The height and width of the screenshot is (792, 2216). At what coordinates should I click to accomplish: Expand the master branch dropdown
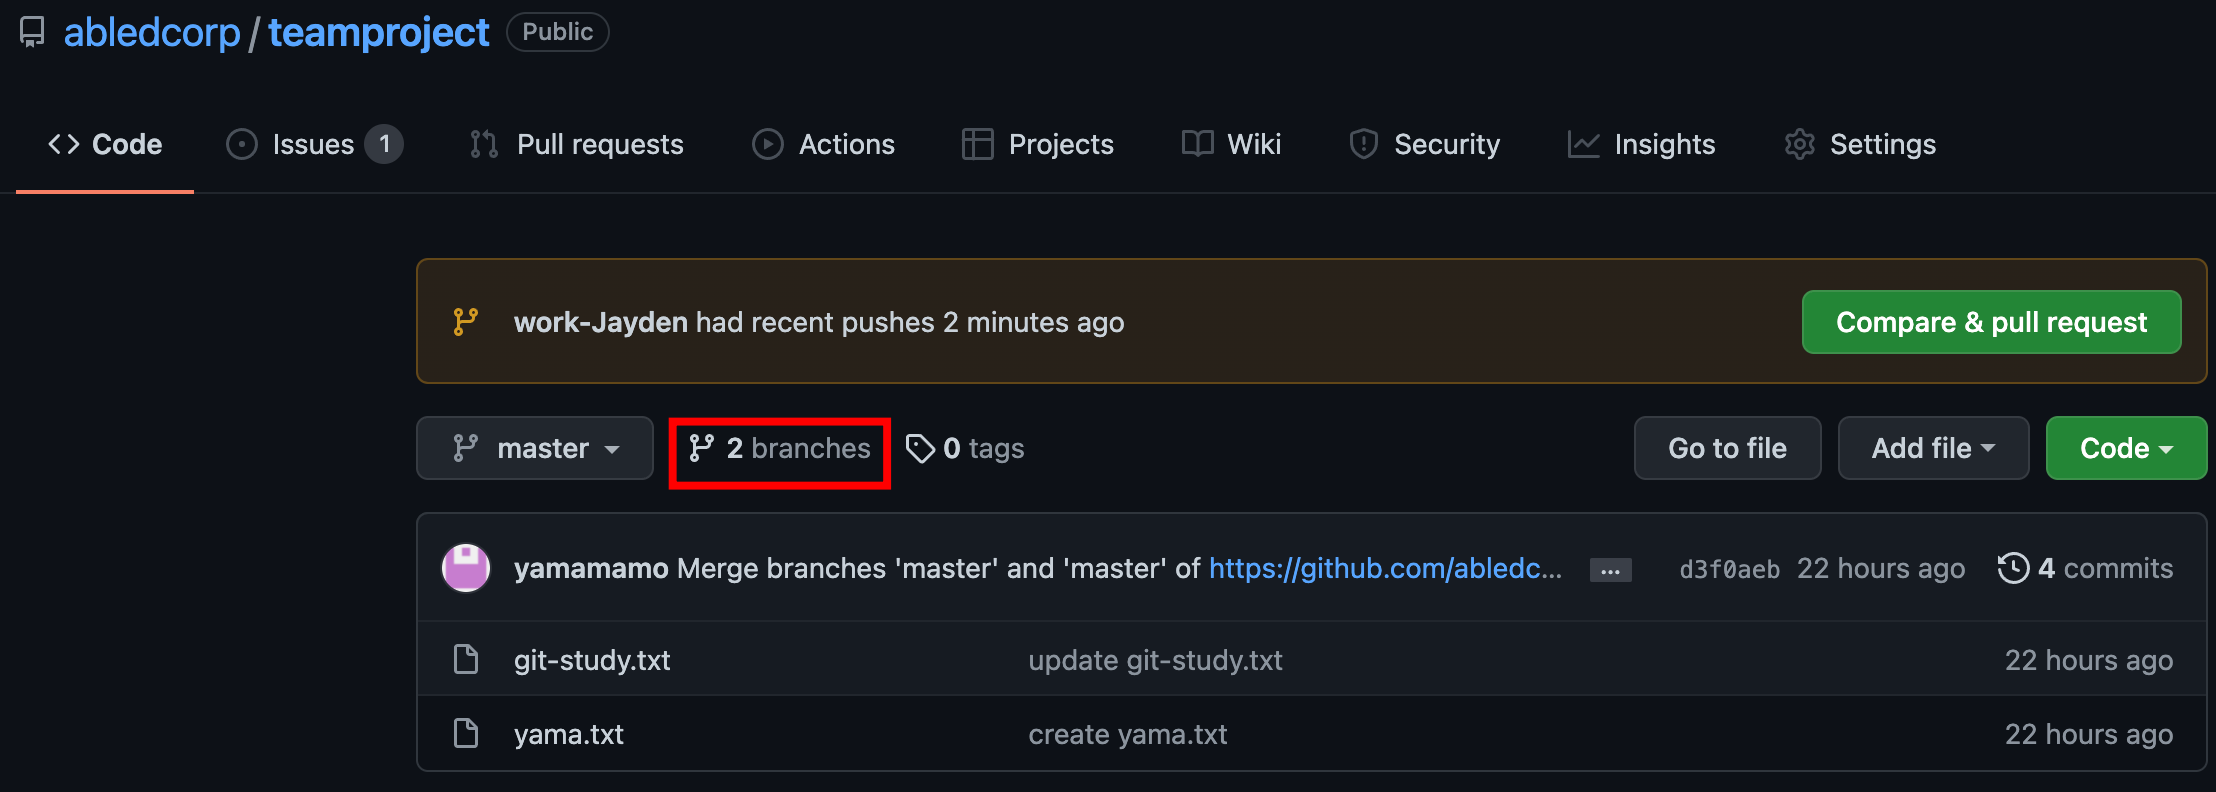(x=535, y=448)
